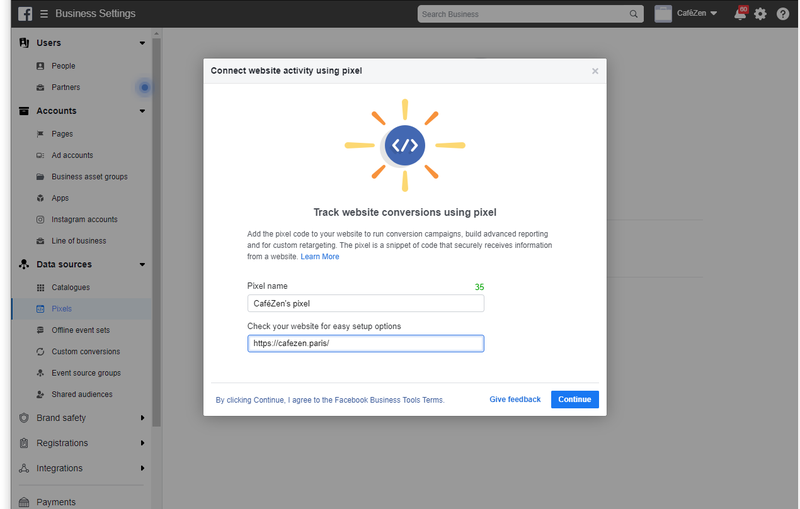This screenshot has width=800, height=509.
Task: Click the Pages flag icon
Action: 40,134
